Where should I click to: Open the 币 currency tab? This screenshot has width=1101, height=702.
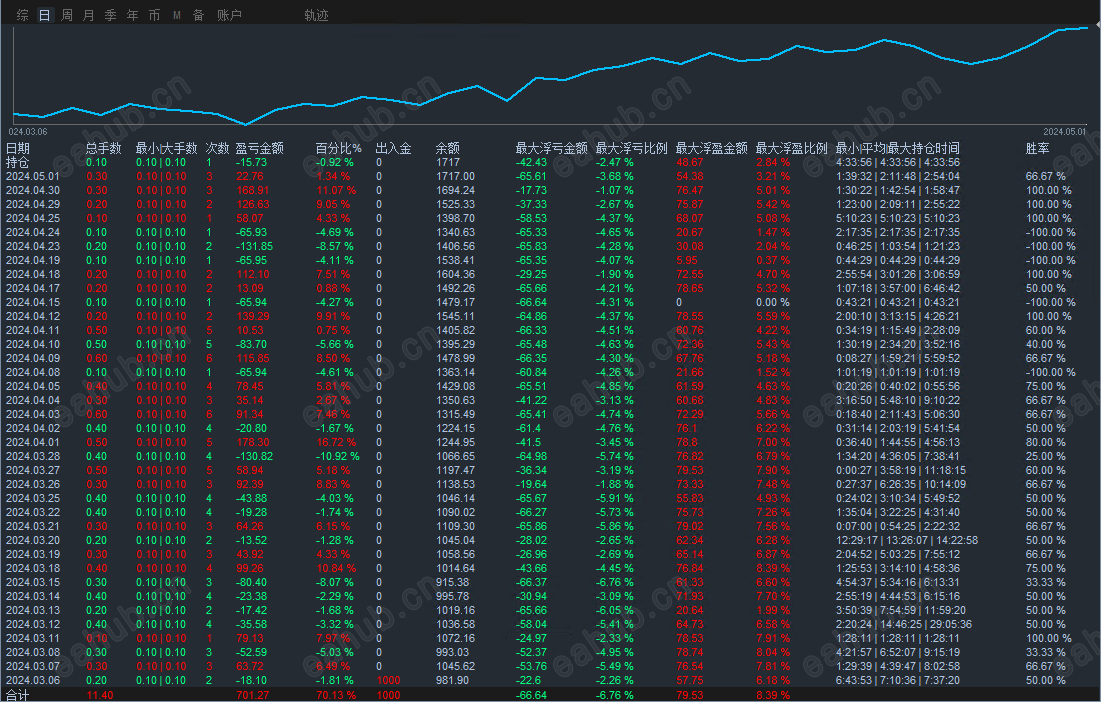click(x=154, y=15)
